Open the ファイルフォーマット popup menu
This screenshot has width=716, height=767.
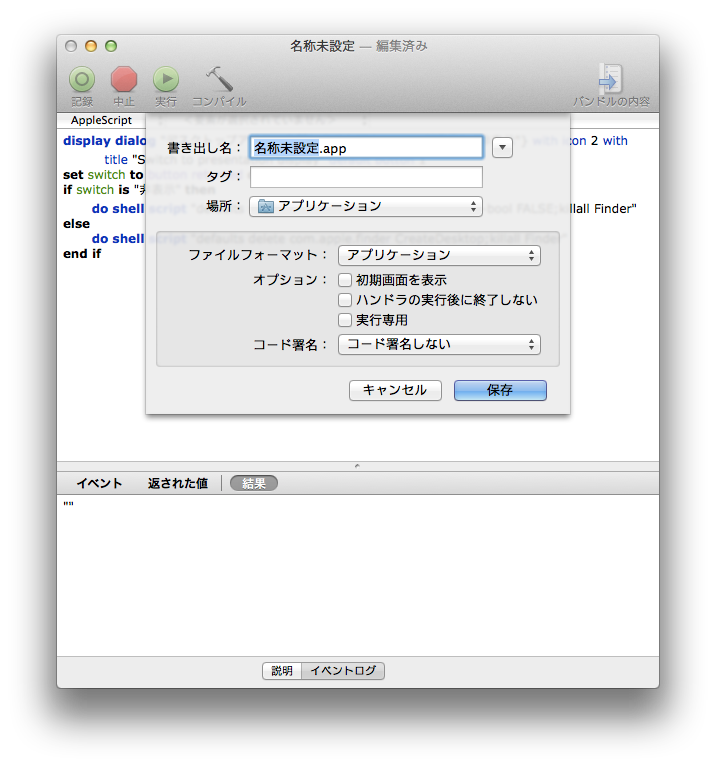click(x=439, y=255)
